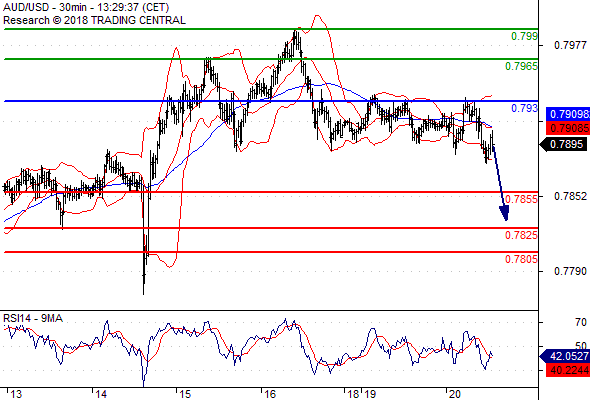
Task: Click the blue downward forecast arrow
Action: pos(501,182)
